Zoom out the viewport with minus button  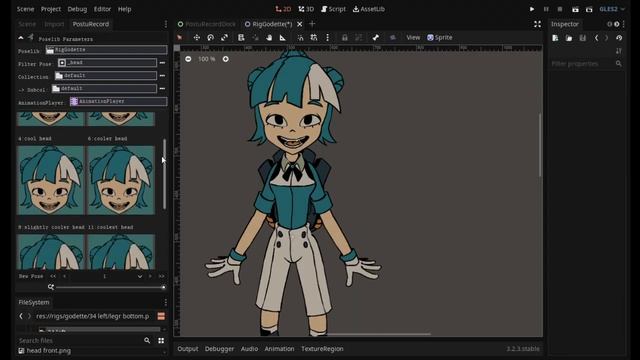pyautogui.click(x=188, y=59)
